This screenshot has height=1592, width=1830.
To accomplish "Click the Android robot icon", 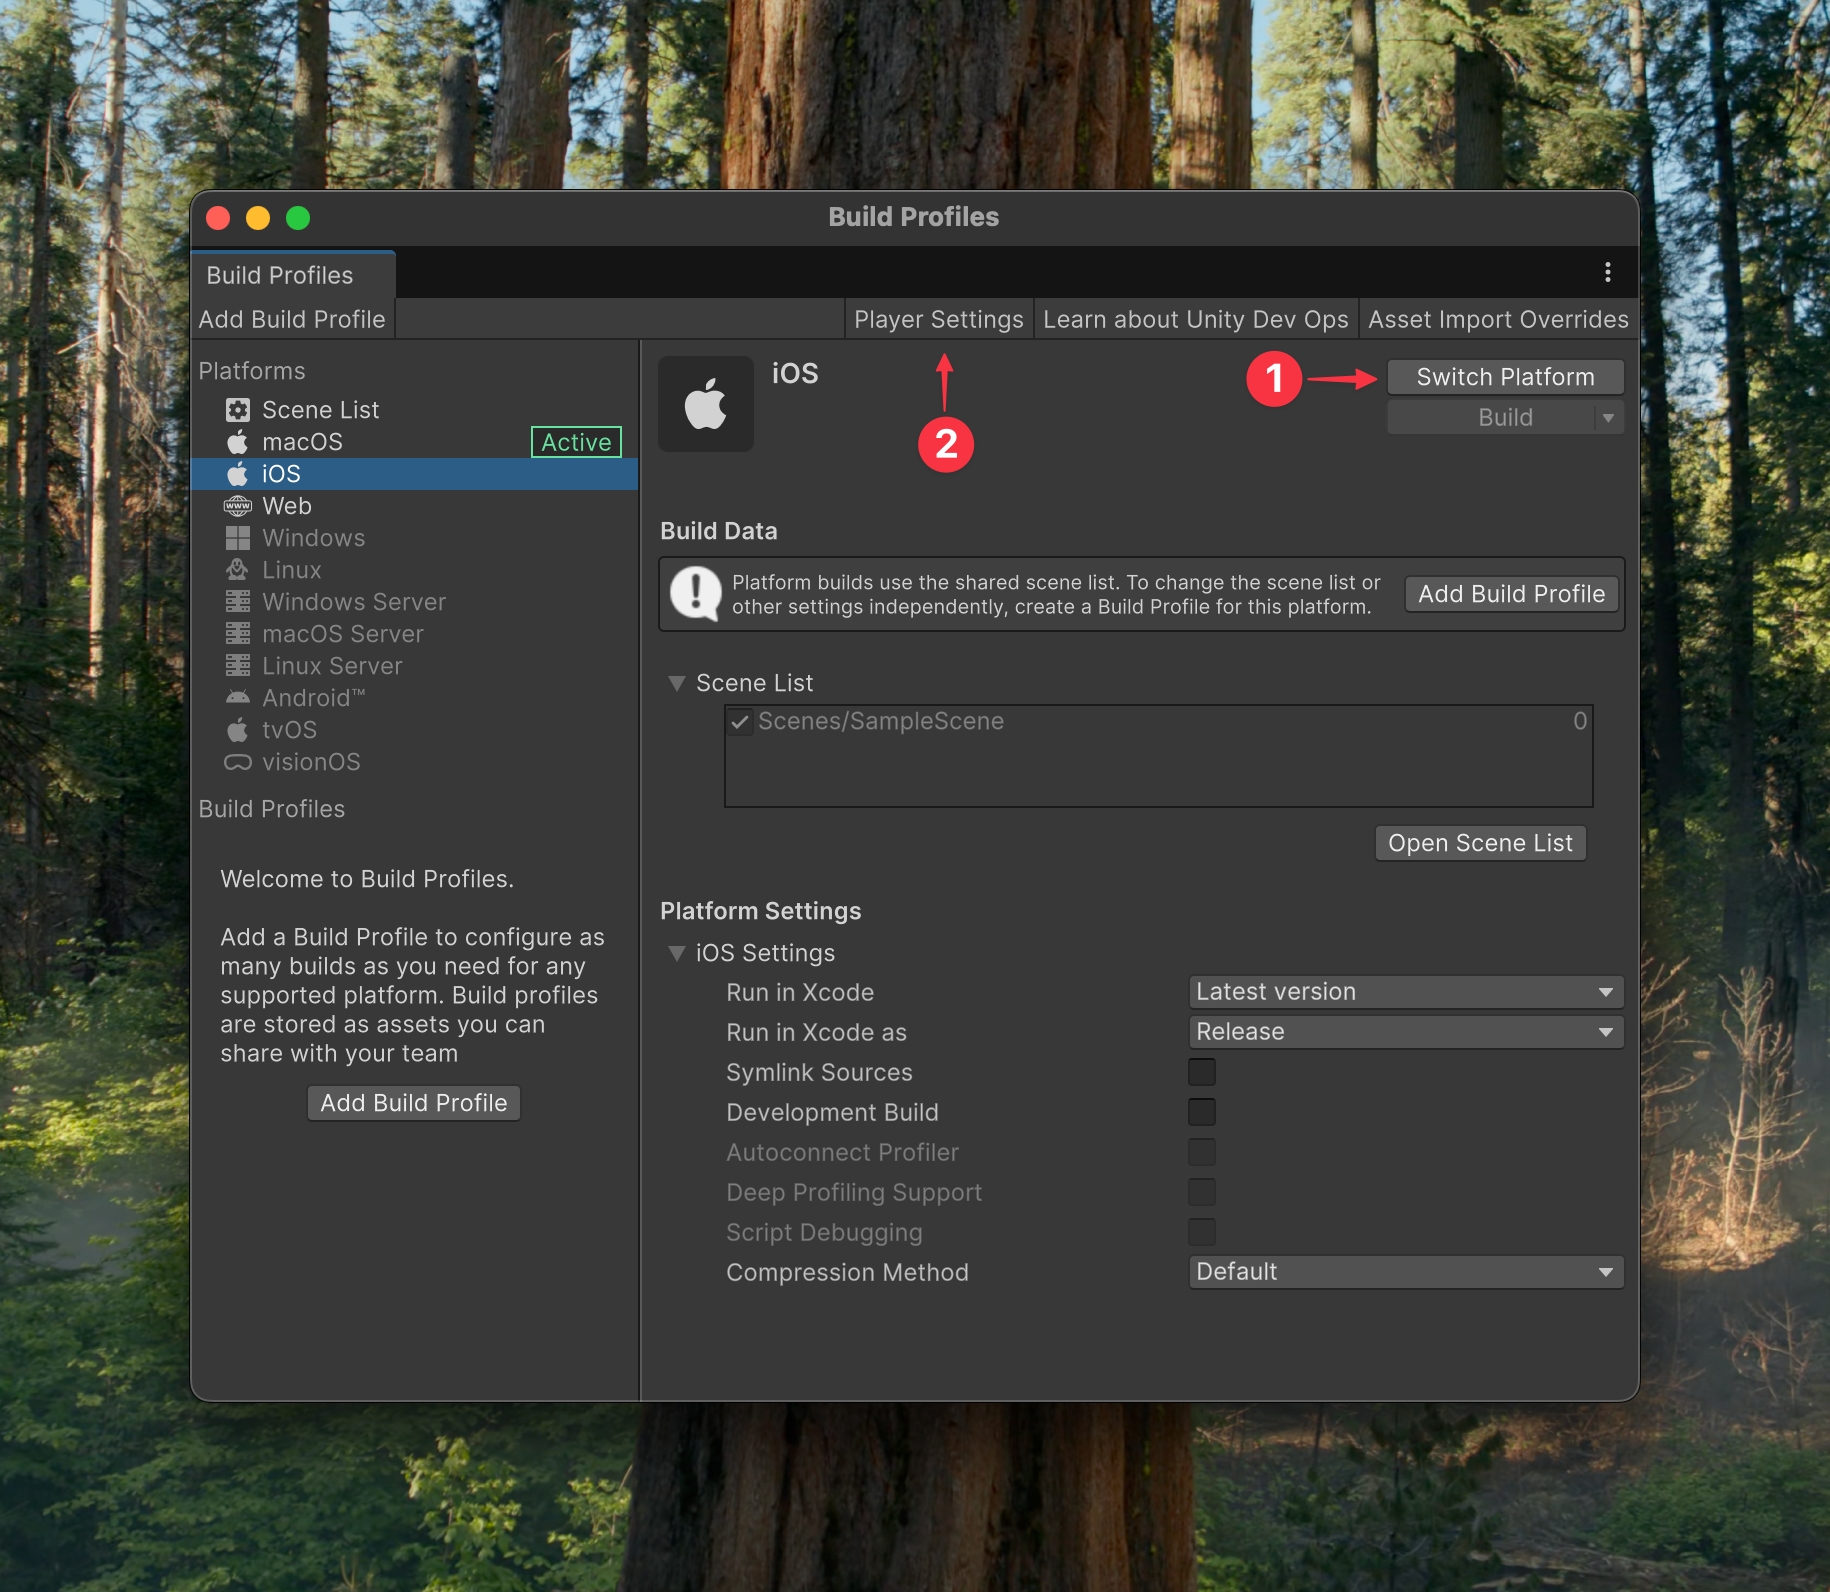I will click(x=238, y=698).
